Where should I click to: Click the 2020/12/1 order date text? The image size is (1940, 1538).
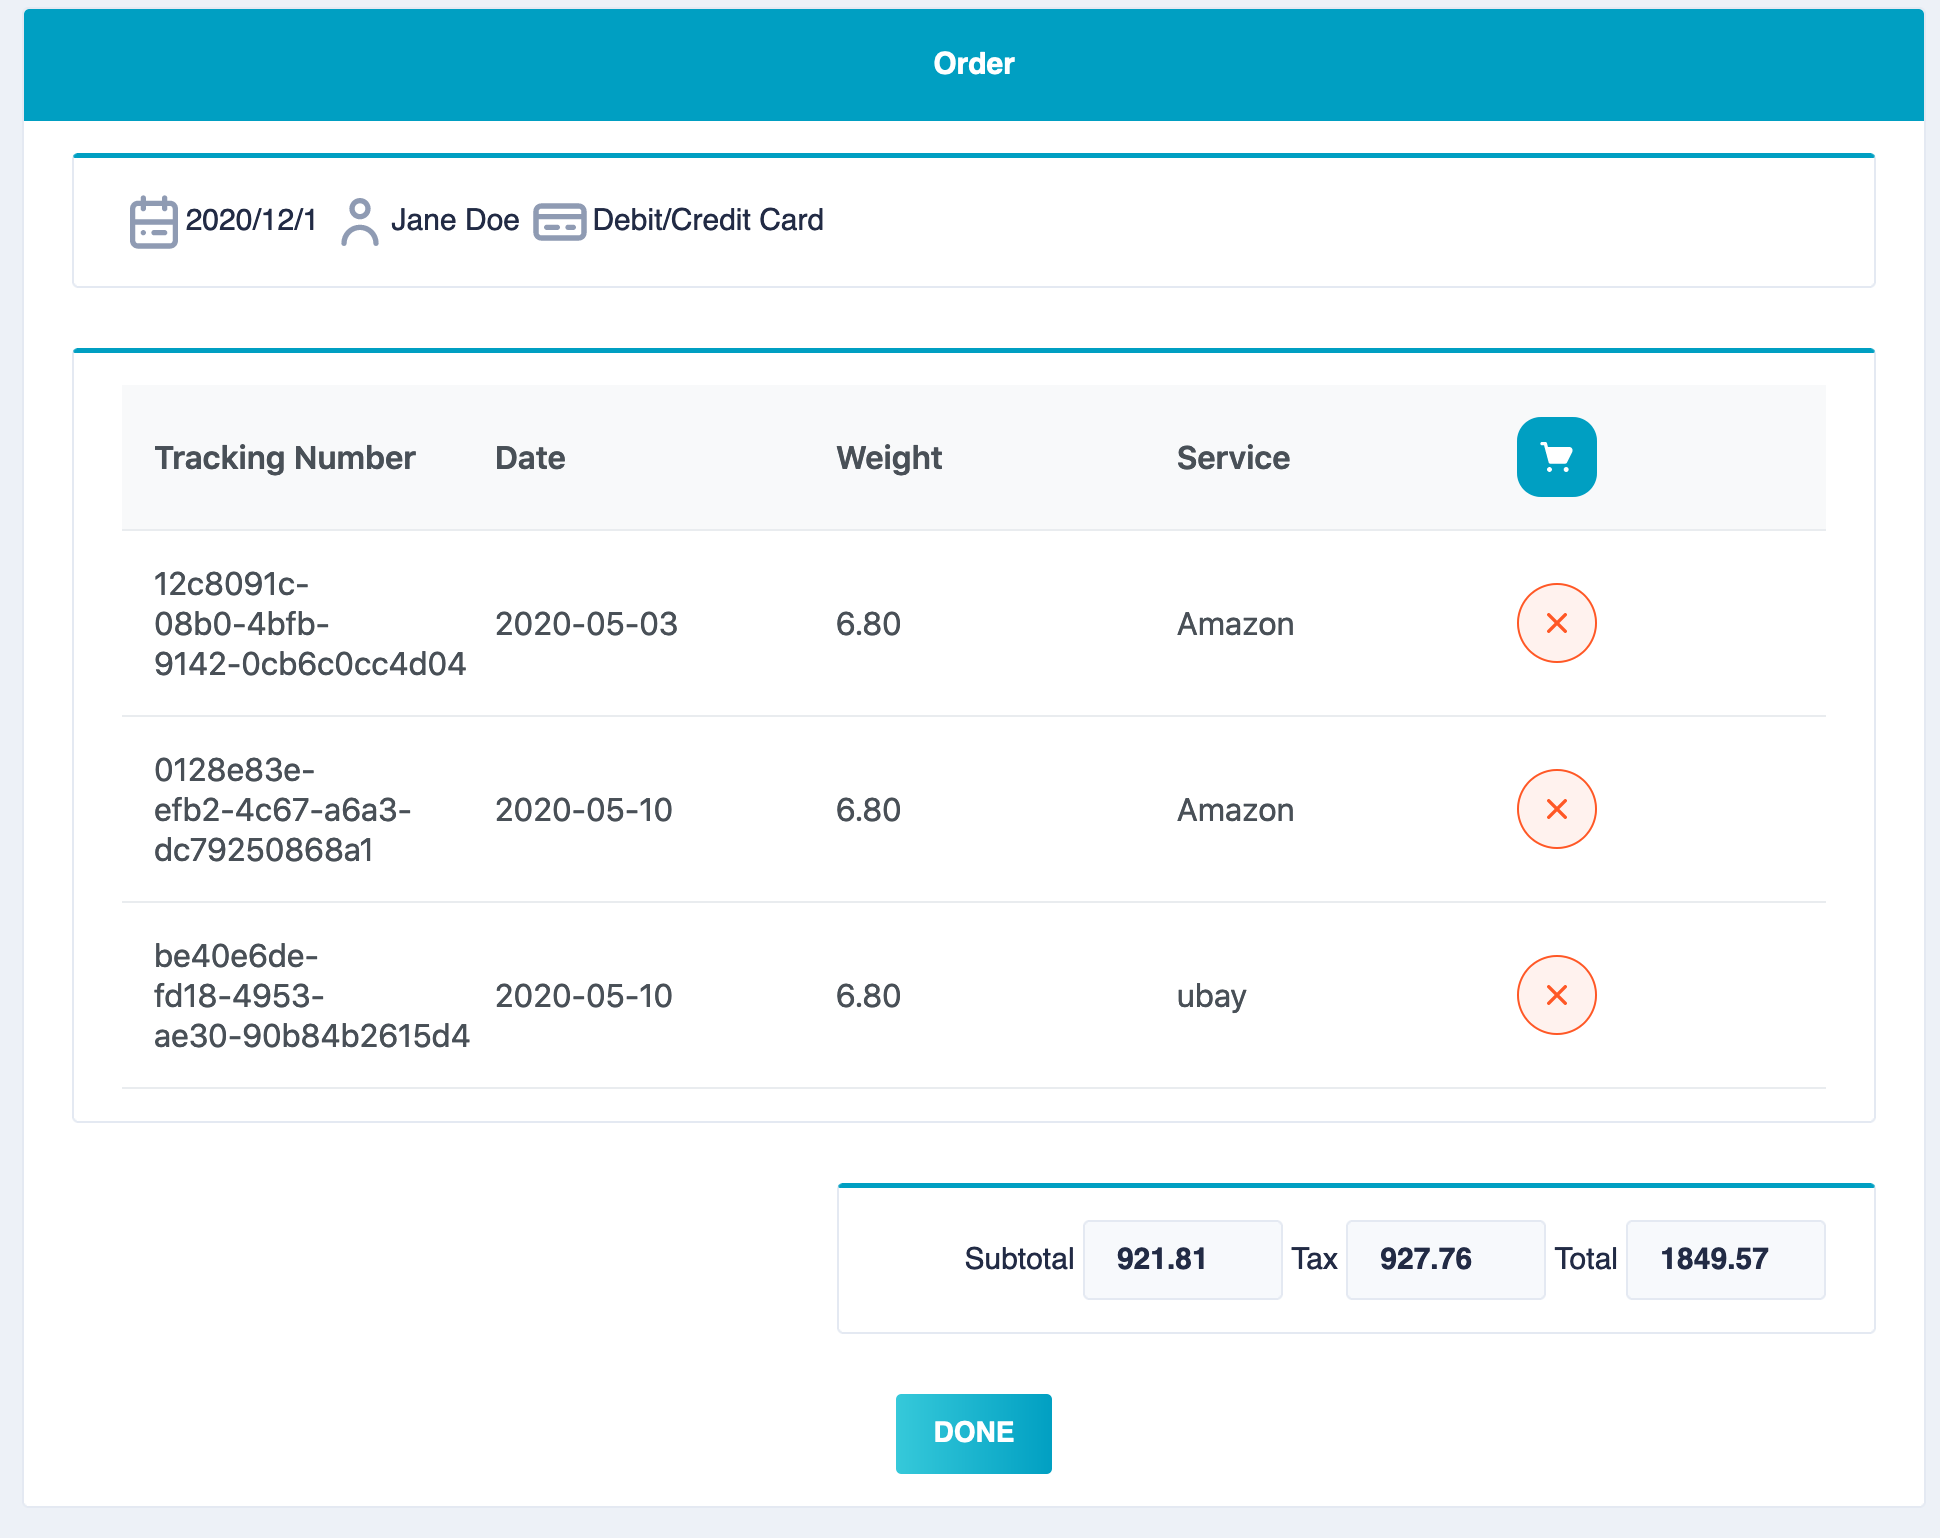pos(251,220)
